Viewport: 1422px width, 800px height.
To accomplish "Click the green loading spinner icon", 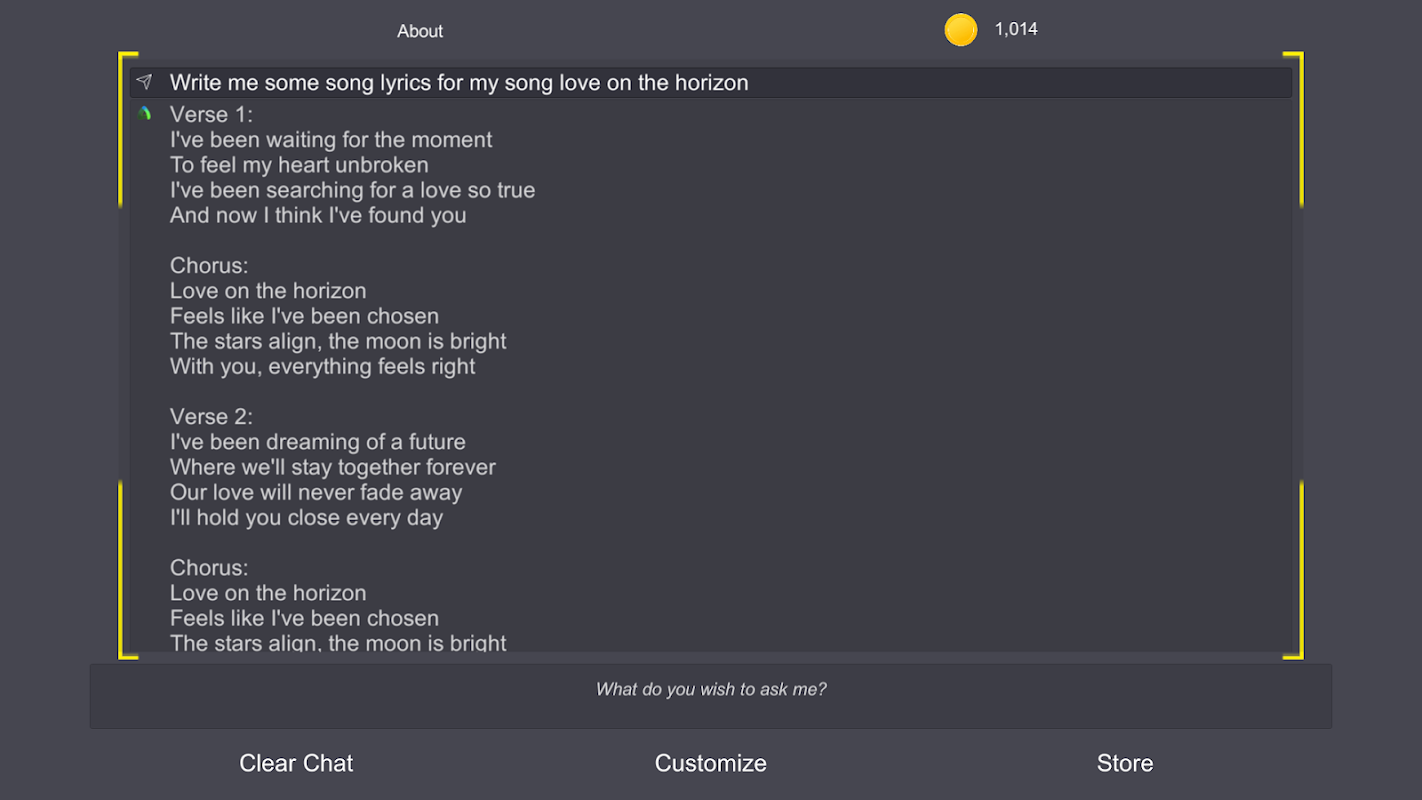I will click(x=145, y=114).
